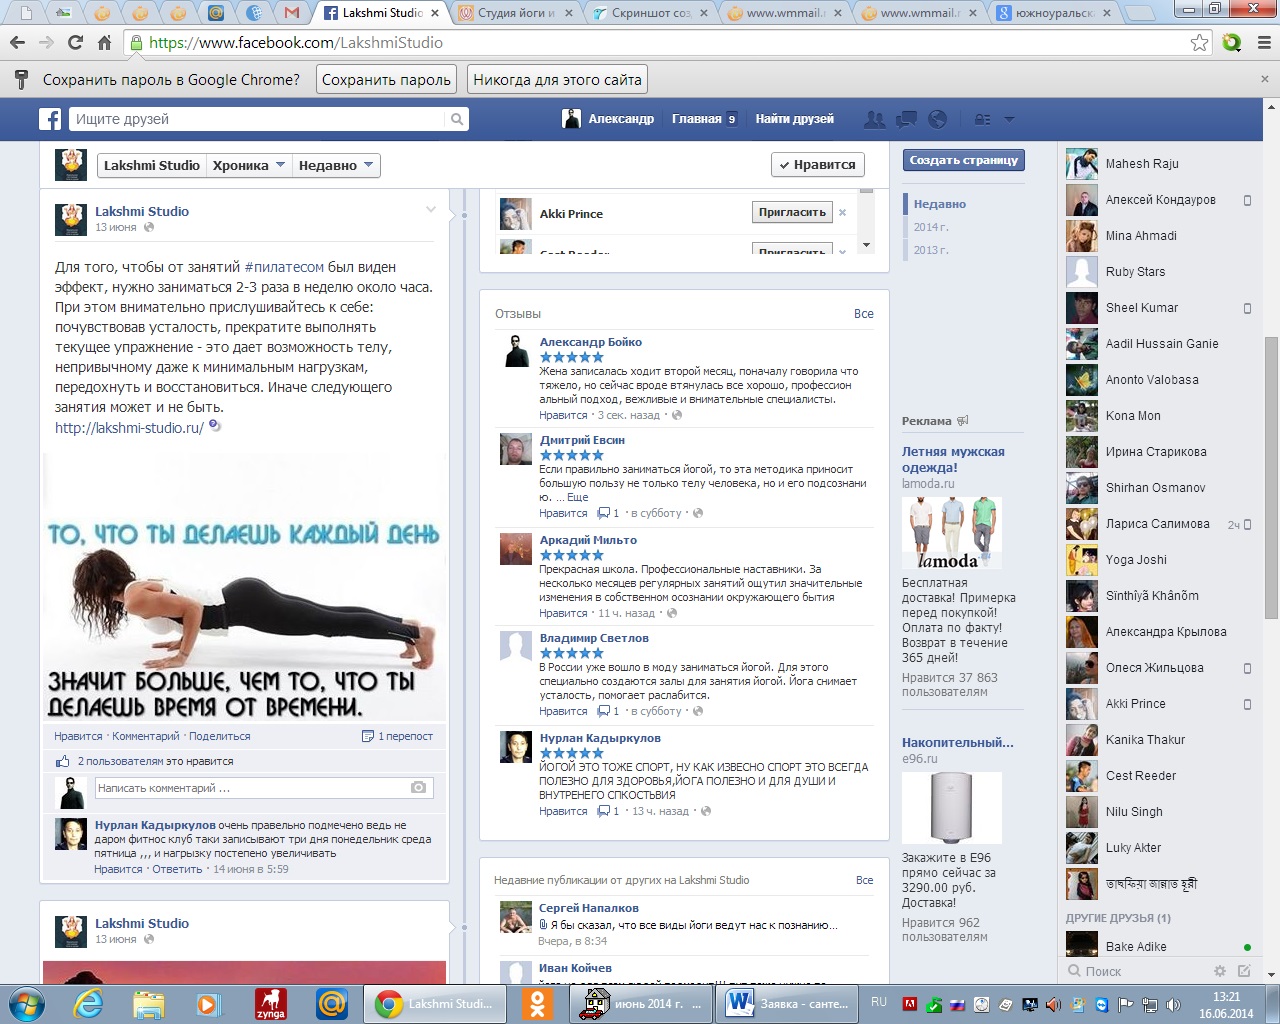The height and width of the screenshot is (1024, 1280).
Task: Open chat with Ирина Старикова
Action: 1156,452
